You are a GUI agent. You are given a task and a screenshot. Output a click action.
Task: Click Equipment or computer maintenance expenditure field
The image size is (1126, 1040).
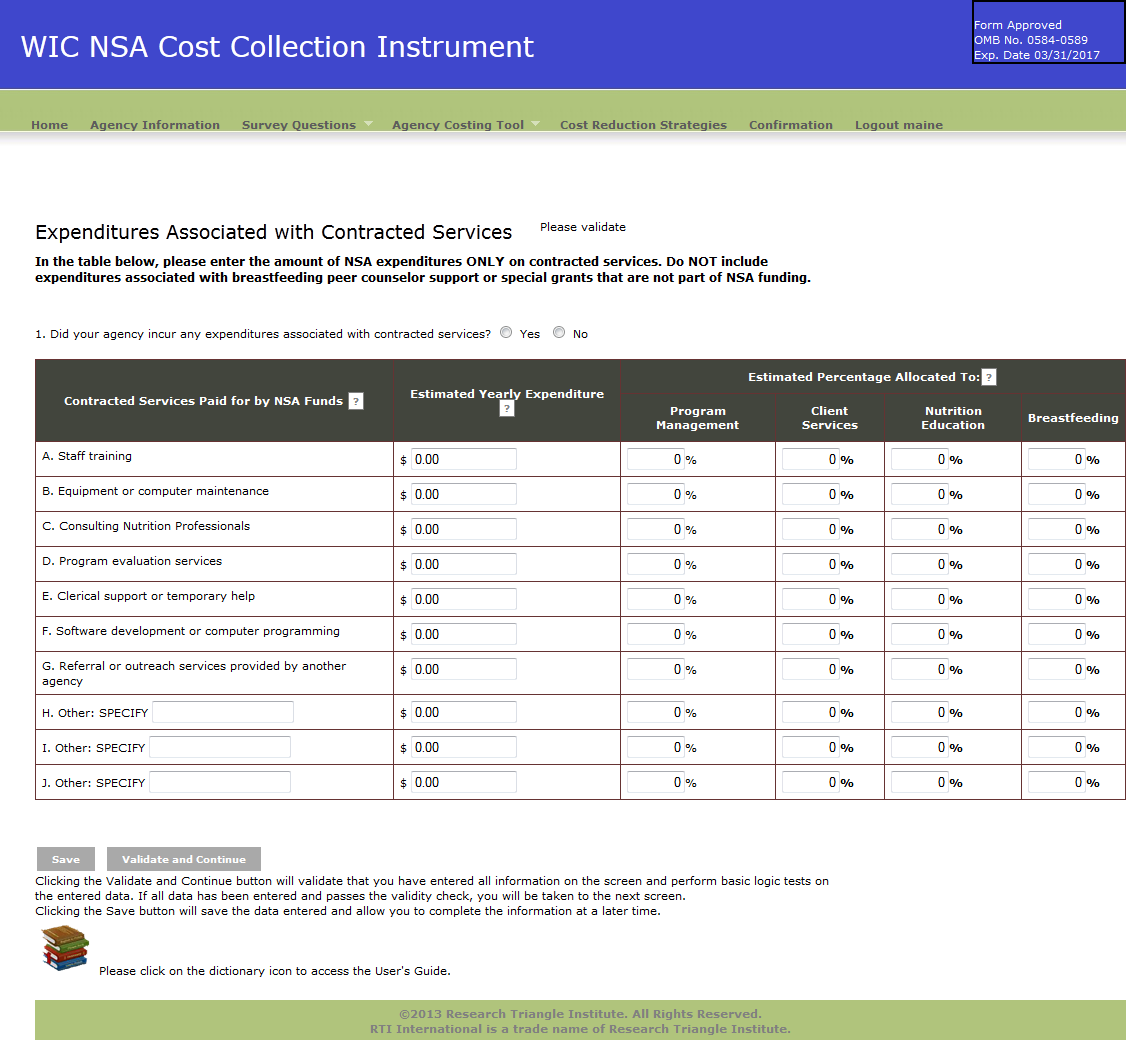click(463, 494)
